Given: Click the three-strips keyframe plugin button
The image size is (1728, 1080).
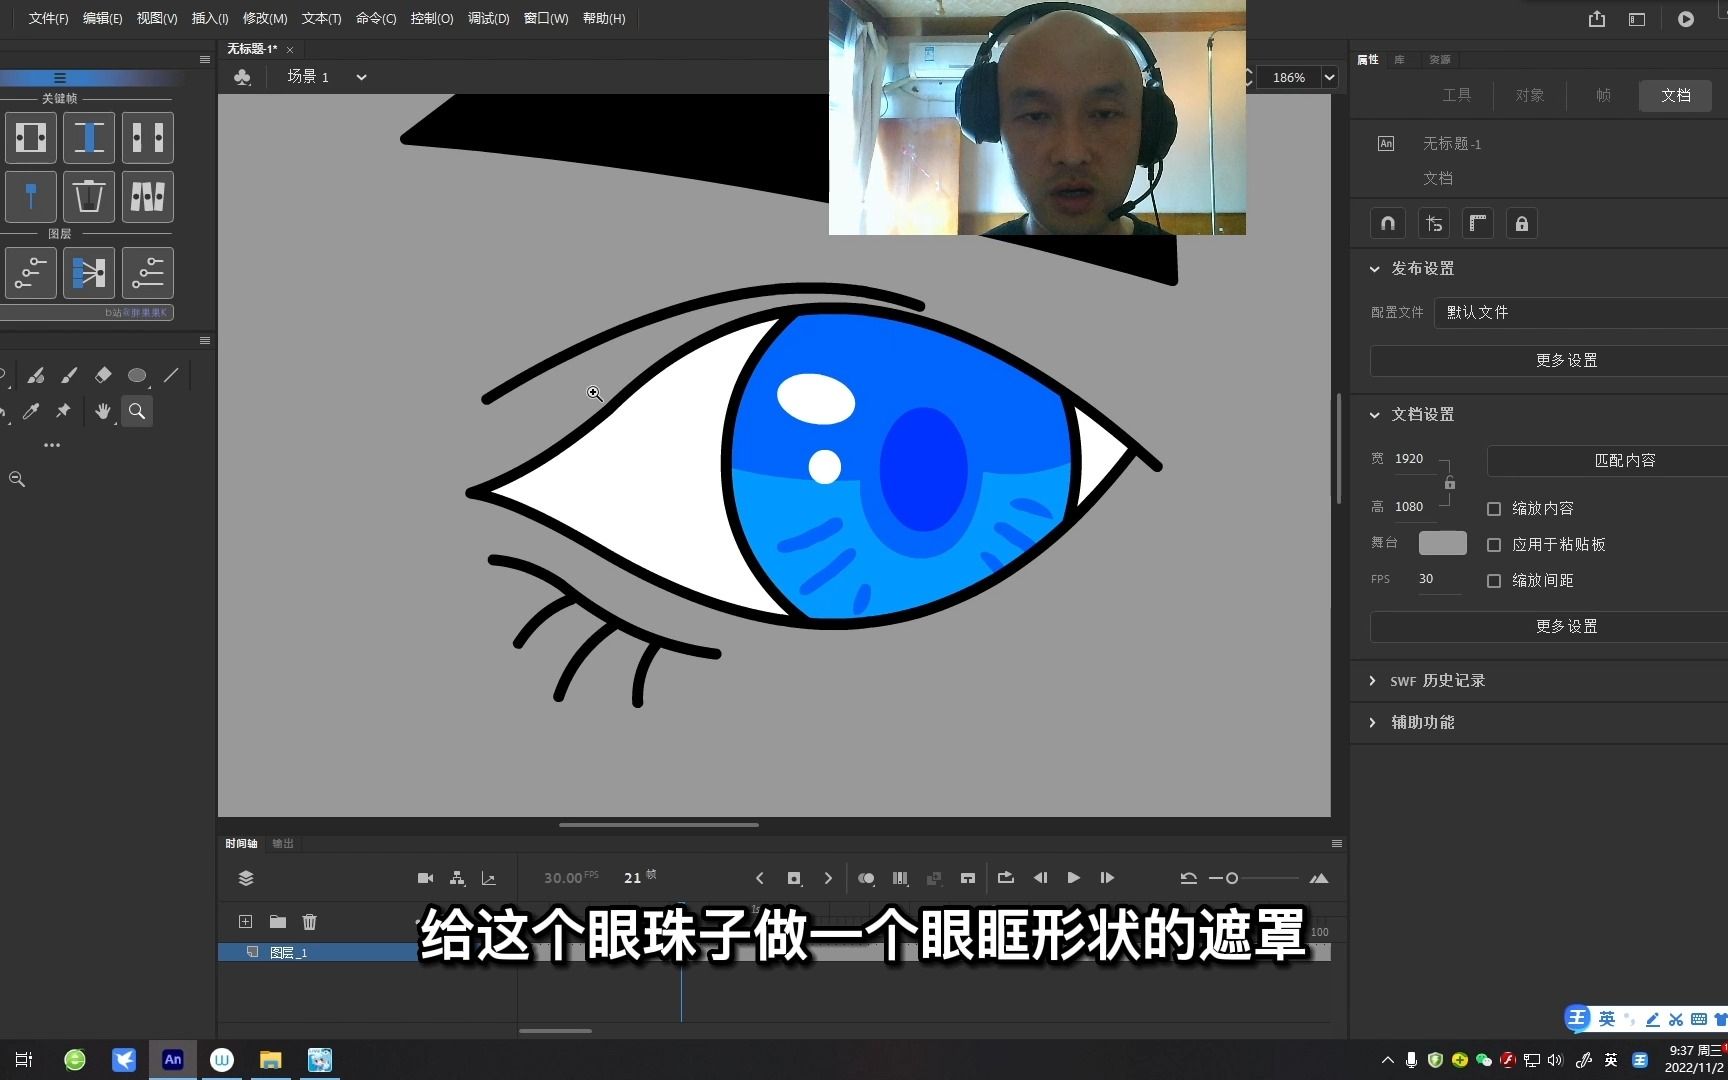Looking at the screenshot, I should pyautogui.click(x=148, y=196).
